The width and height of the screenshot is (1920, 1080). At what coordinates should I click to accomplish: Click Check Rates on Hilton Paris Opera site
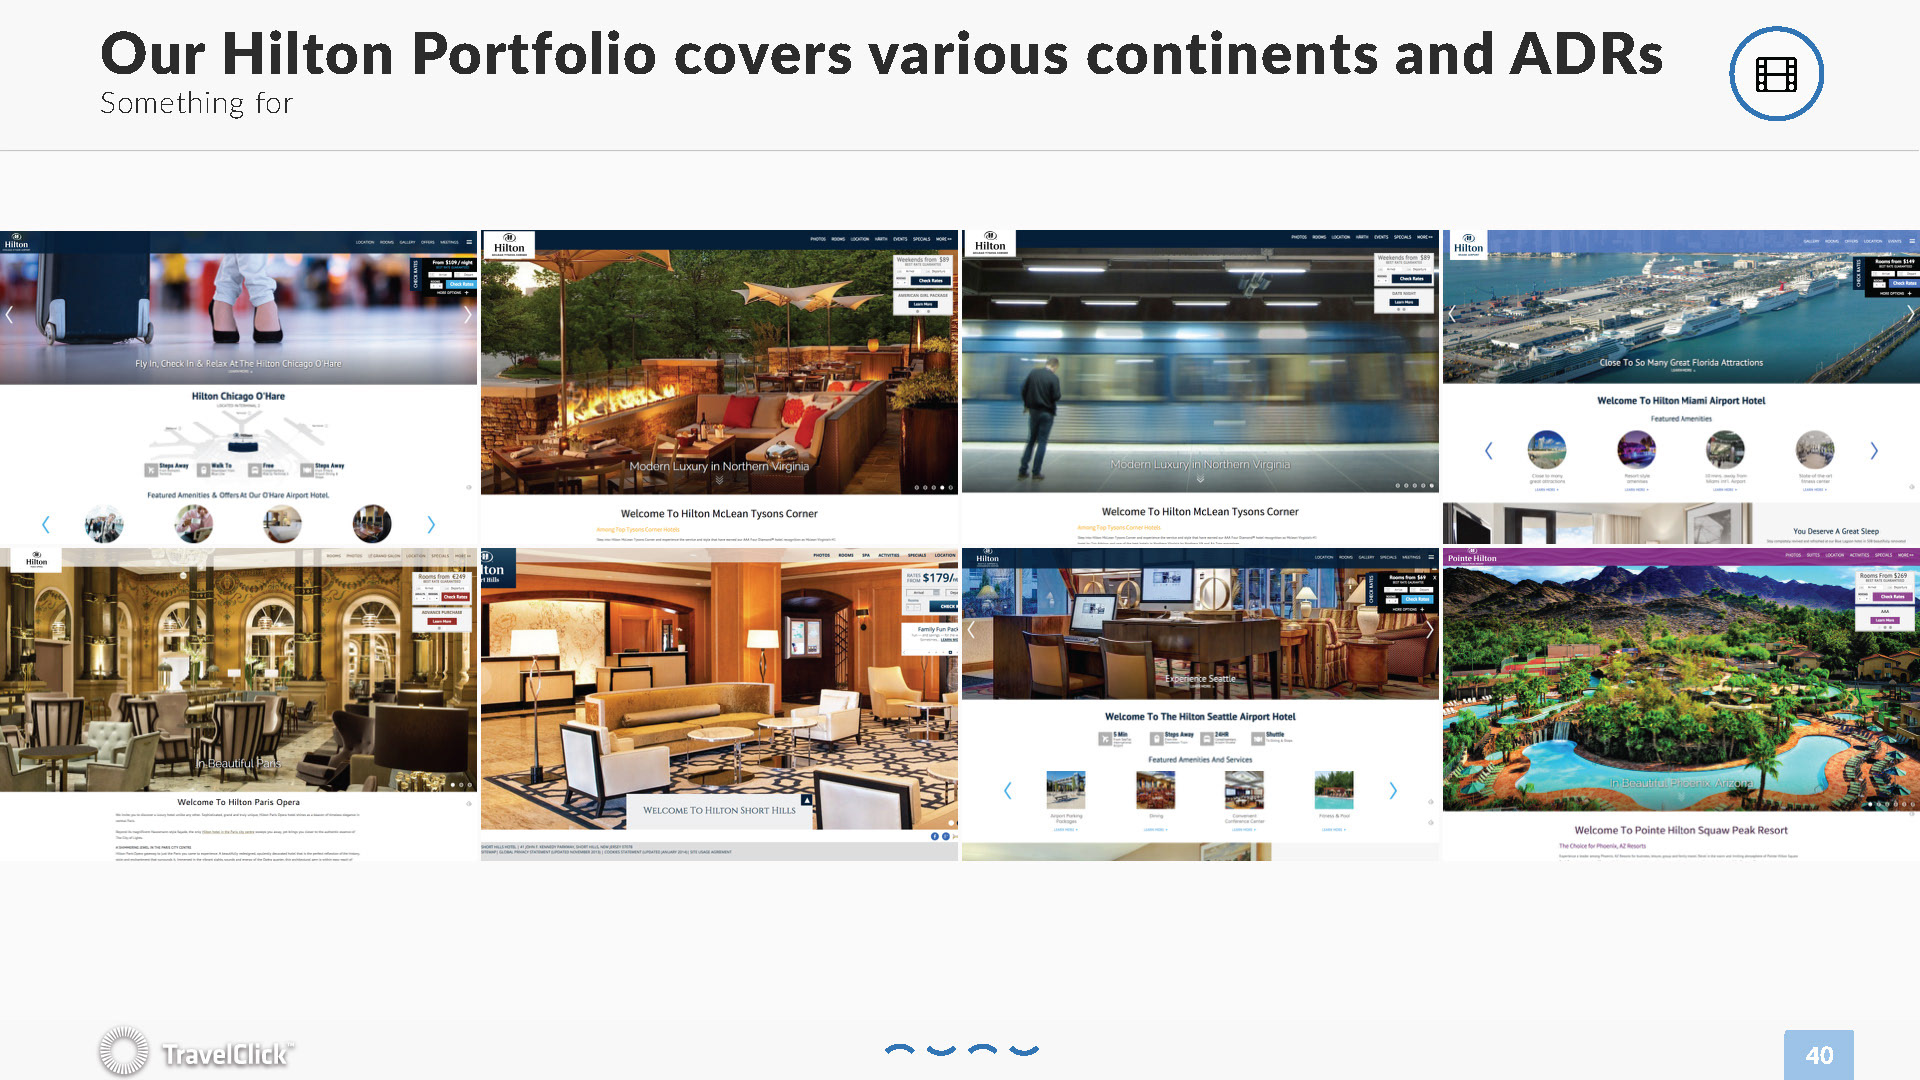[455, 597]
